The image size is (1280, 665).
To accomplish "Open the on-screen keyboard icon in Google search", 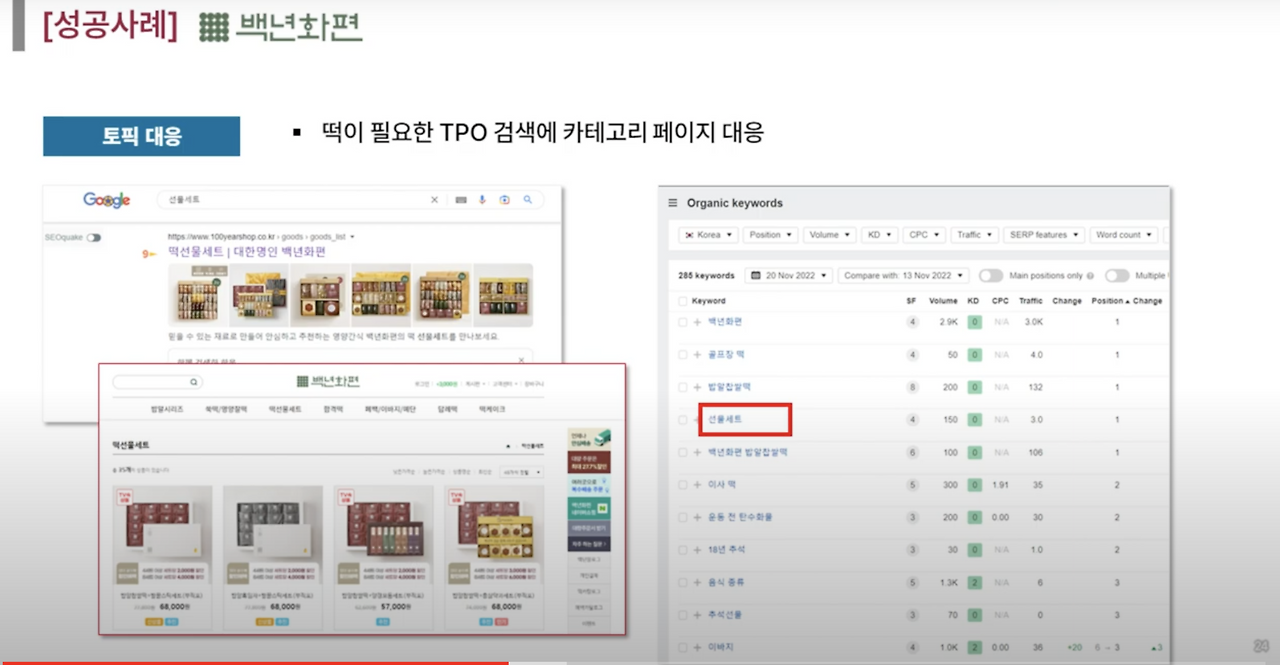I will click(x=460, y=200).
